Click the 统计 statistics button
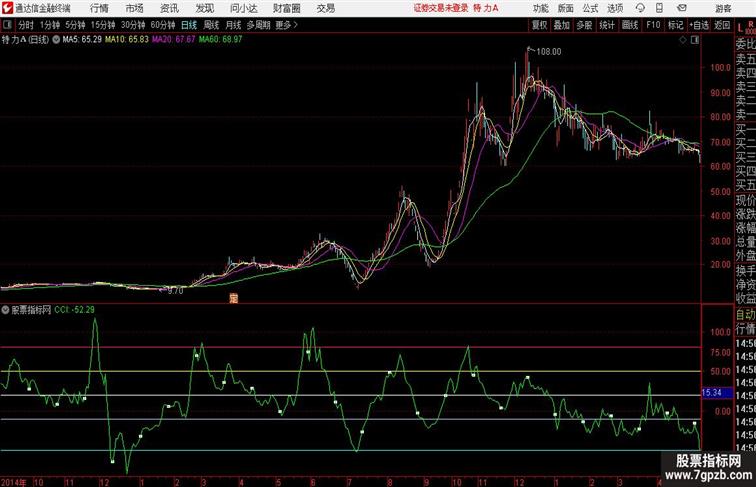 coord(607,25)
